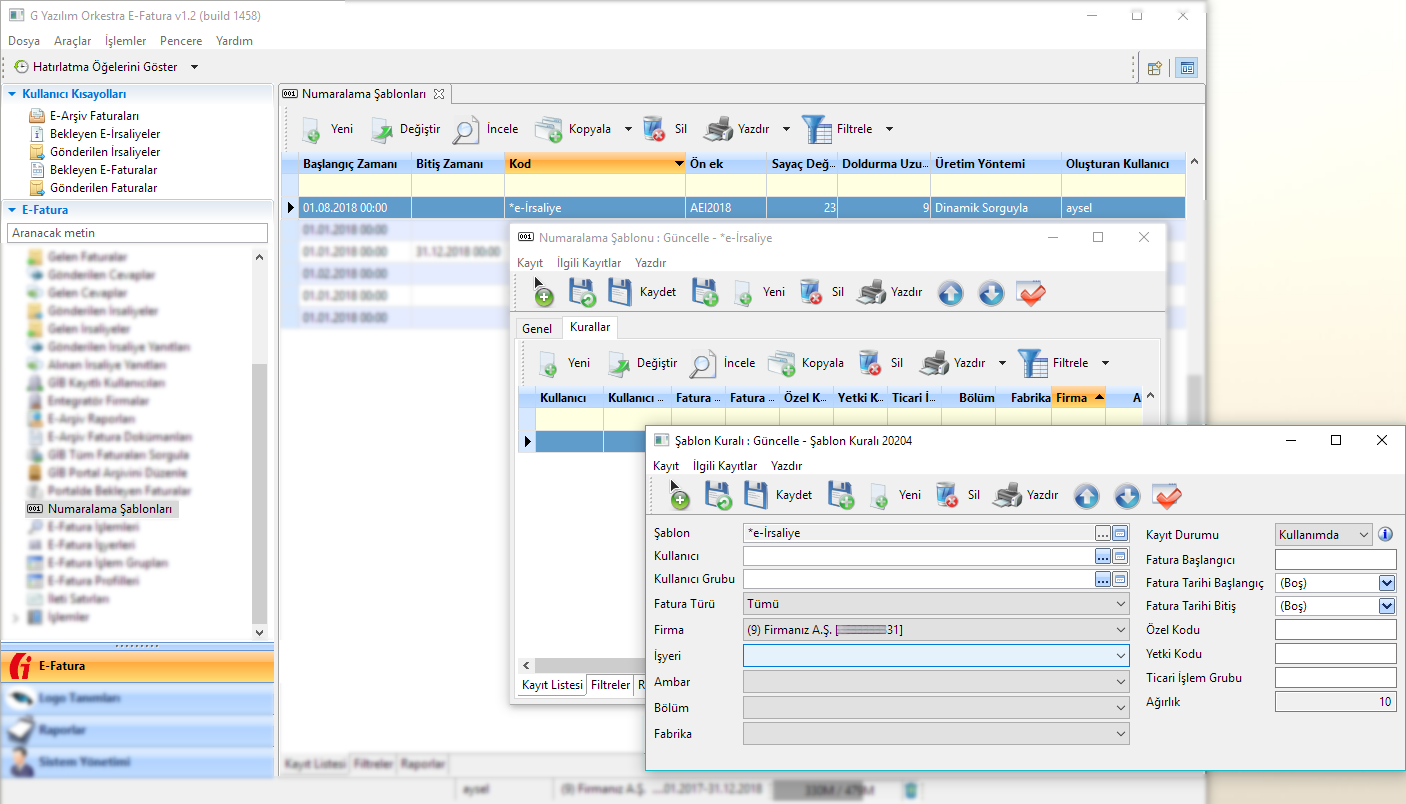Image resolution: width=1406 pixels, height=804 pixels.
Task: Click Filtrele funnel icon in Numaralama Şablonları toolbar
Action: coord(816,130)
